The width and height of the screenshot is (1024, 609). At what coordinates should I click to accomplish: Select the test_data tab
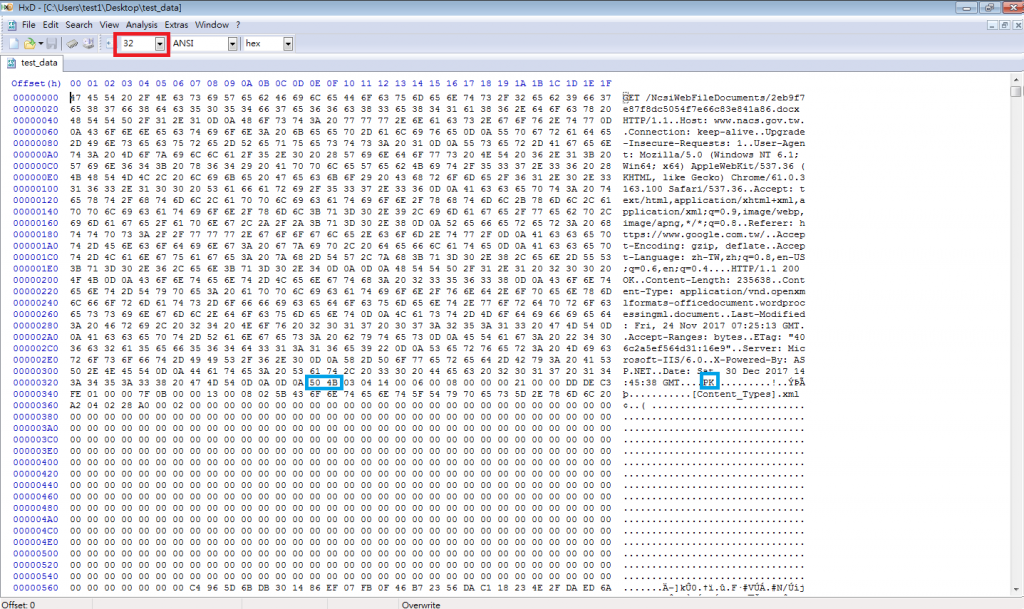click(32, 63)
